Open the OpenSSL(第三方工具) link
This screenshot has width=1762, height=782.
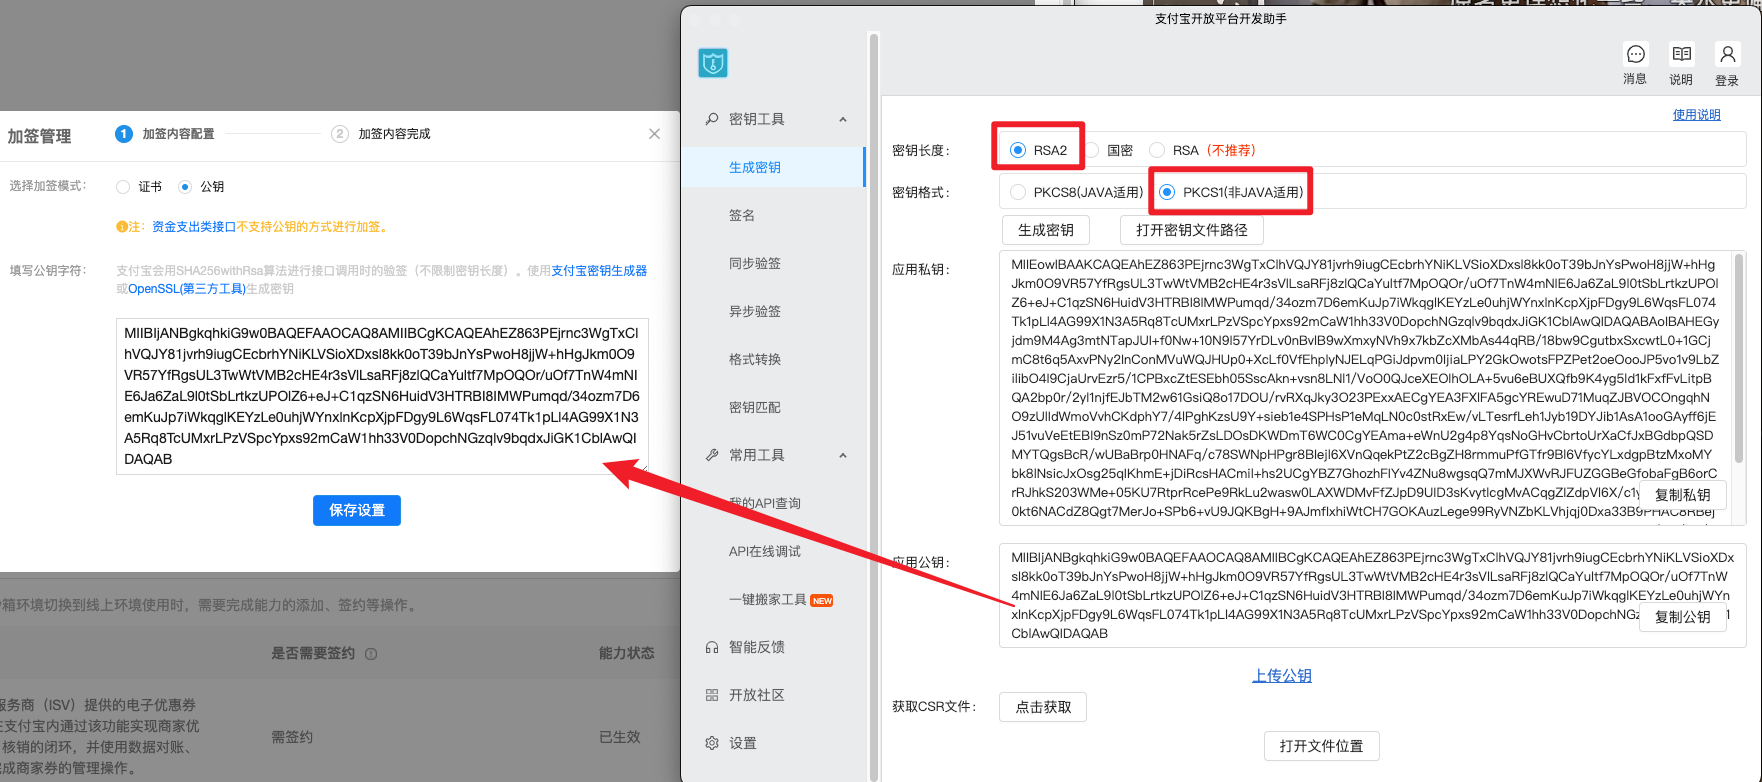coord(187,289)
